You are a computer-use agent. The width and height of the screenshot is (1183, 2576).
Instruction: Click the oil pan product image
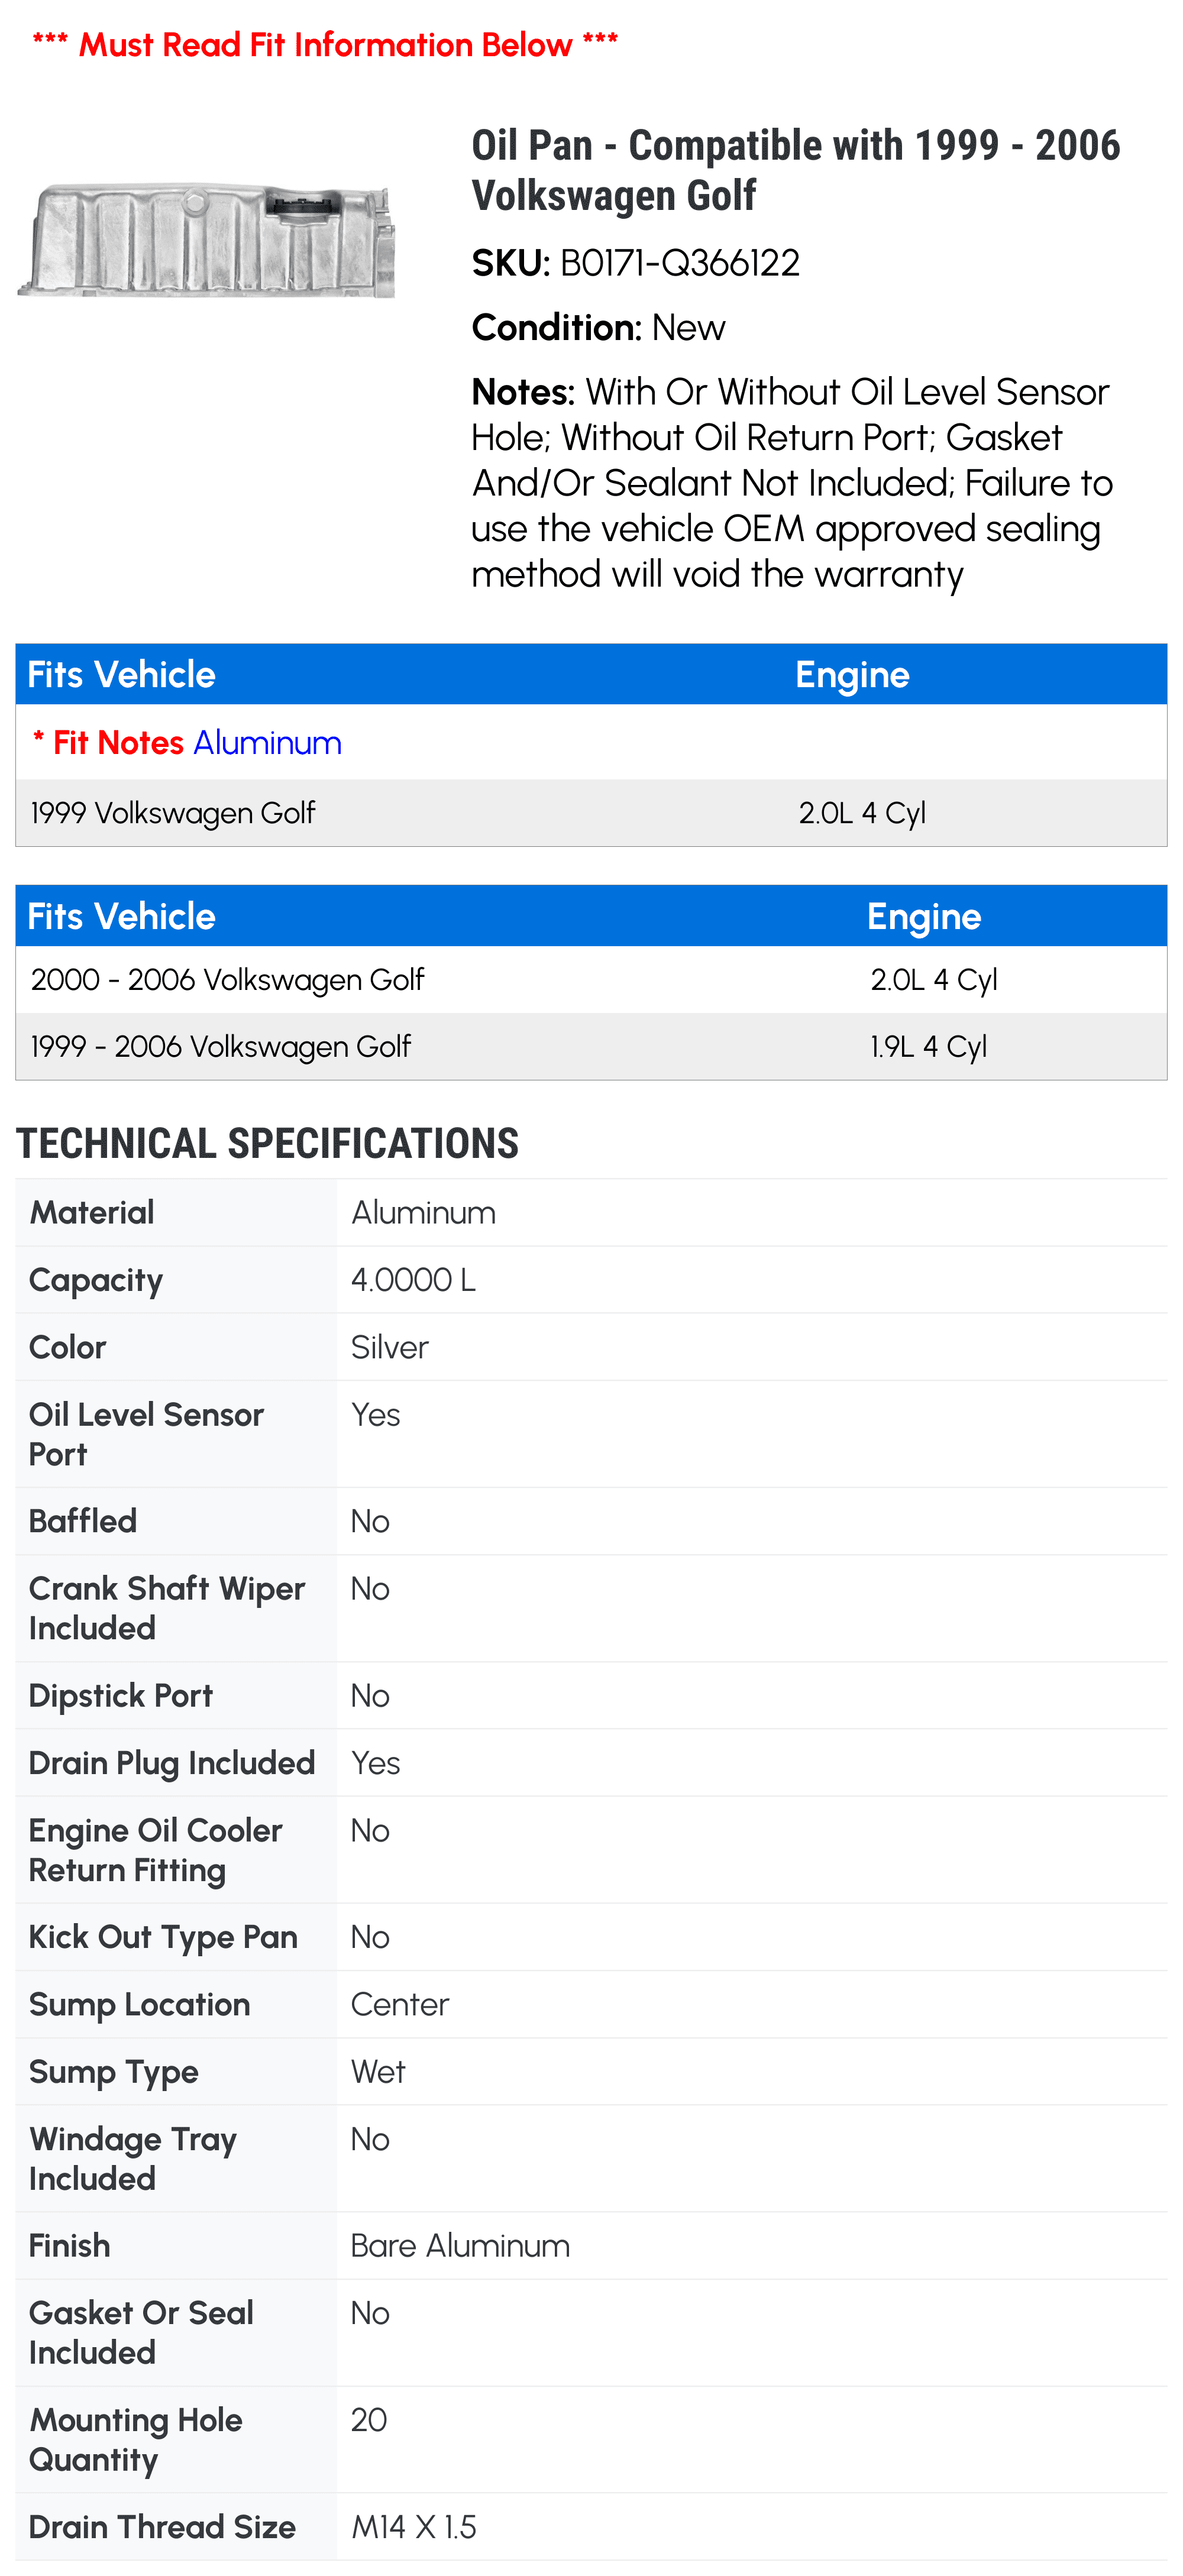(206, 240)
